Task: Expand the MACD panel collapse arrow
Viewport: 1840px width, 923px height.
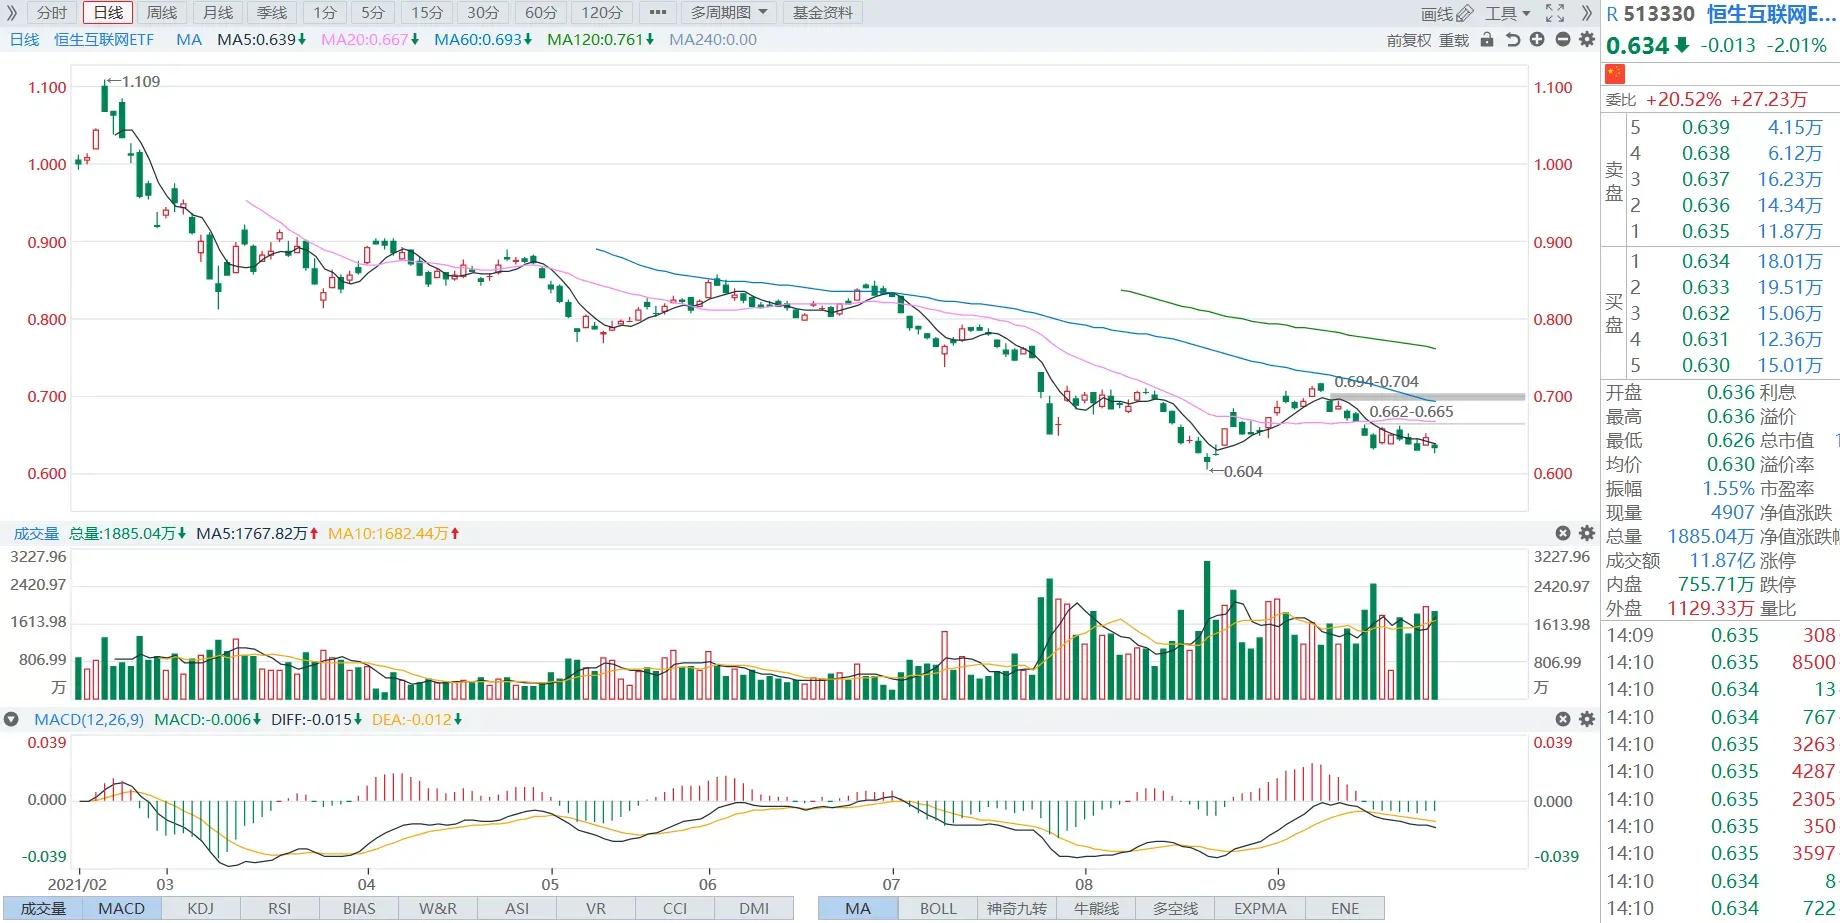Action: click(x=11, y=719)
